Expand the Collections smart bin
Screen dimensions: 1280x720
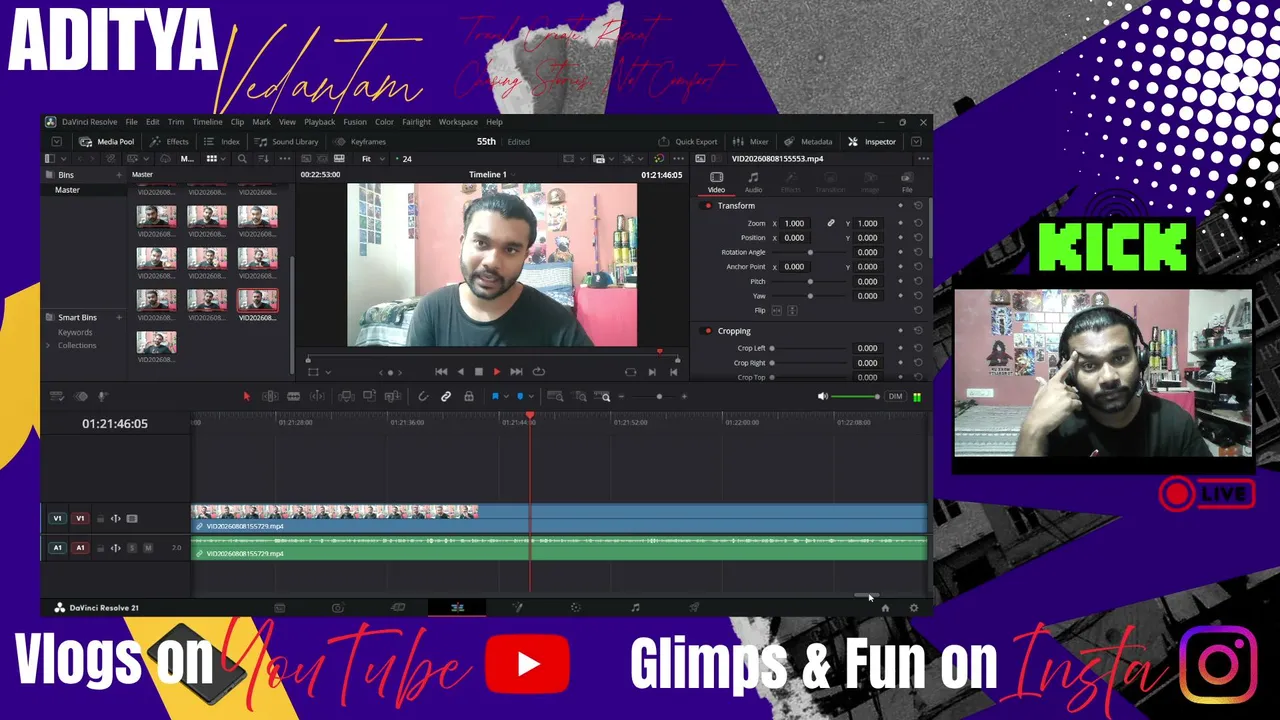[47, 346]
